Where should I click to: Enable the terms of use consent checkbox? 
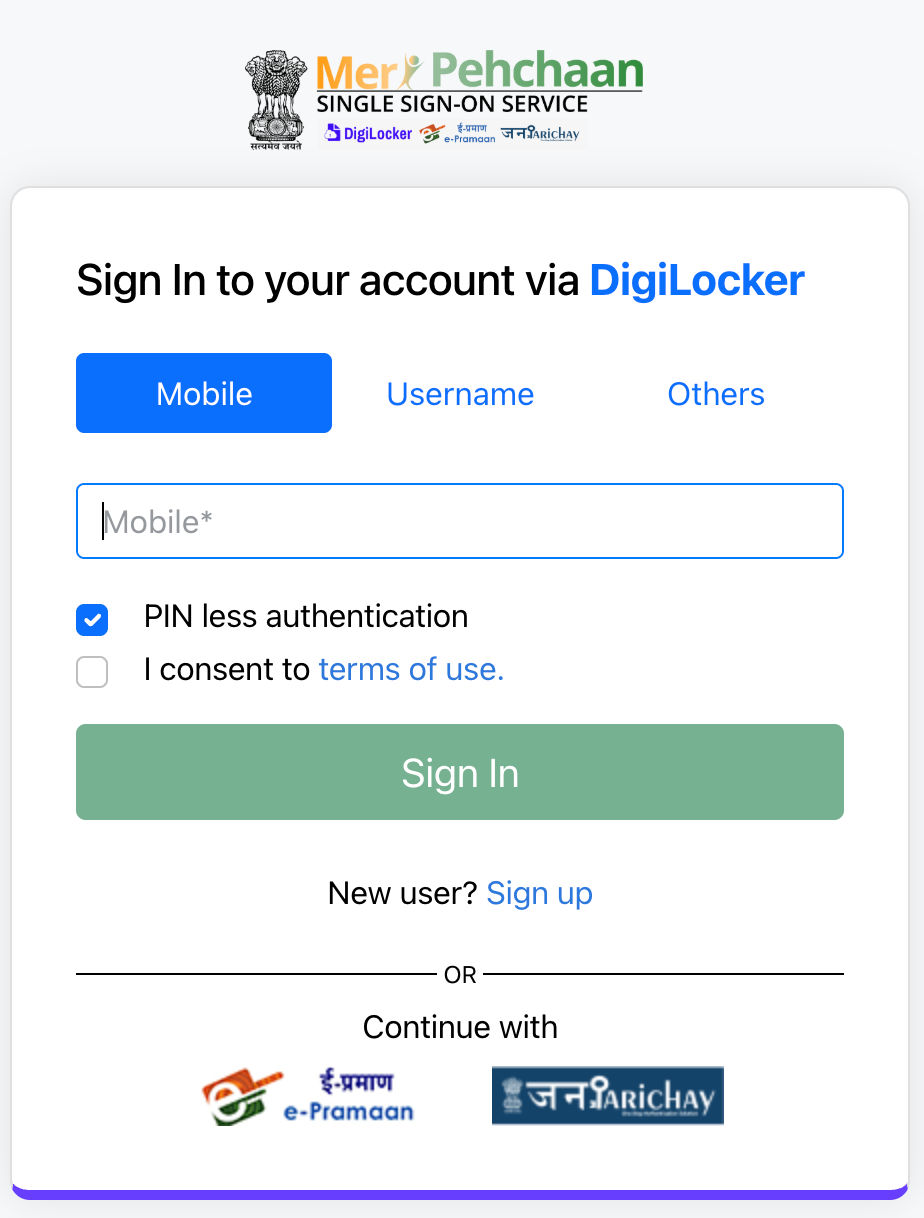(92, 672)
